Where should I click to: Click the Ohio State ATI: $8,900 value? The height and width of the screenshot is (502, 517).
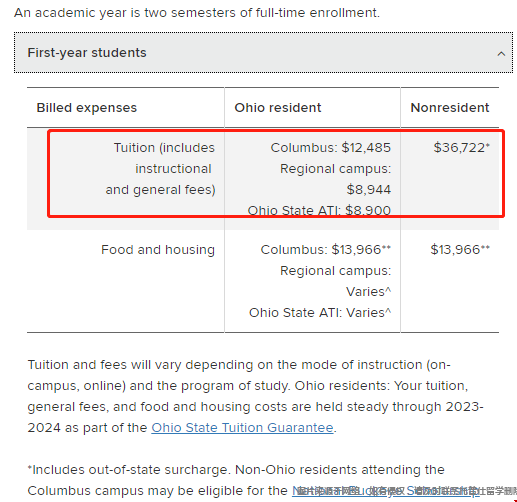(x=319, y=210)
